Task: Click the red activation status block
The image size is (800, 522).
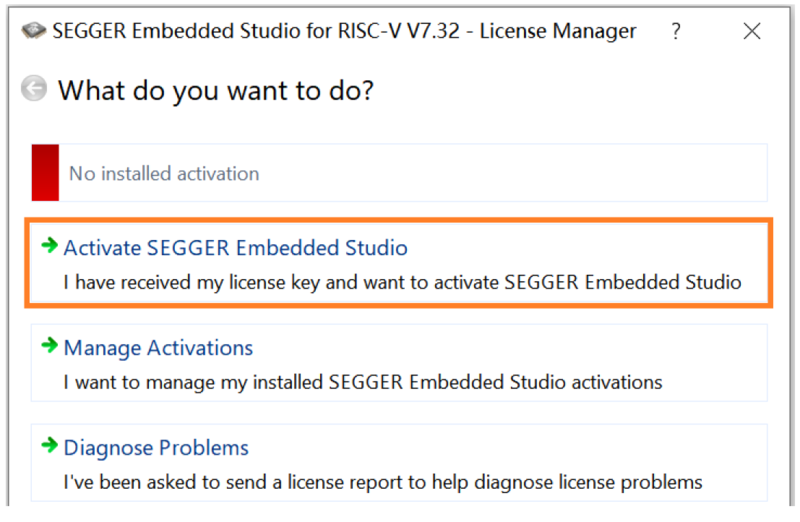Action: tap(45, 173)
